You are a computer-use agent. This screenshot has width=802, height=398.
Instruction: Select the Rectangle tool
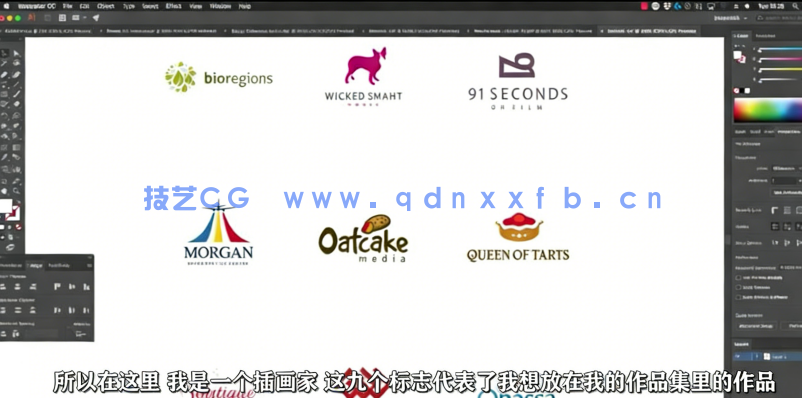(4, 95)
